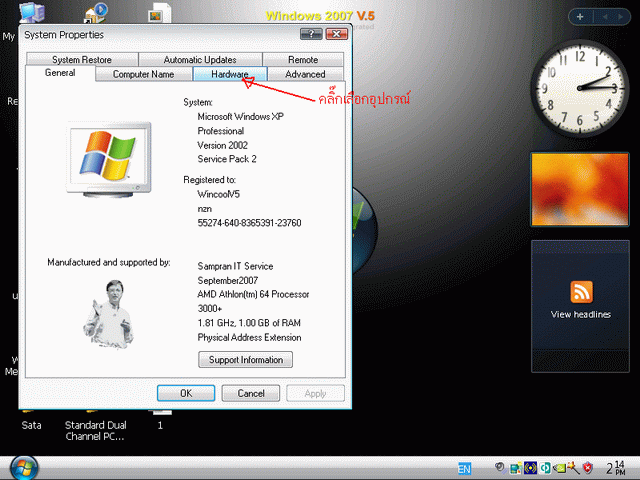Click the 'Microsoft Windows XP' text
This screenshot has height=480, width=640.
click(240, 117)
